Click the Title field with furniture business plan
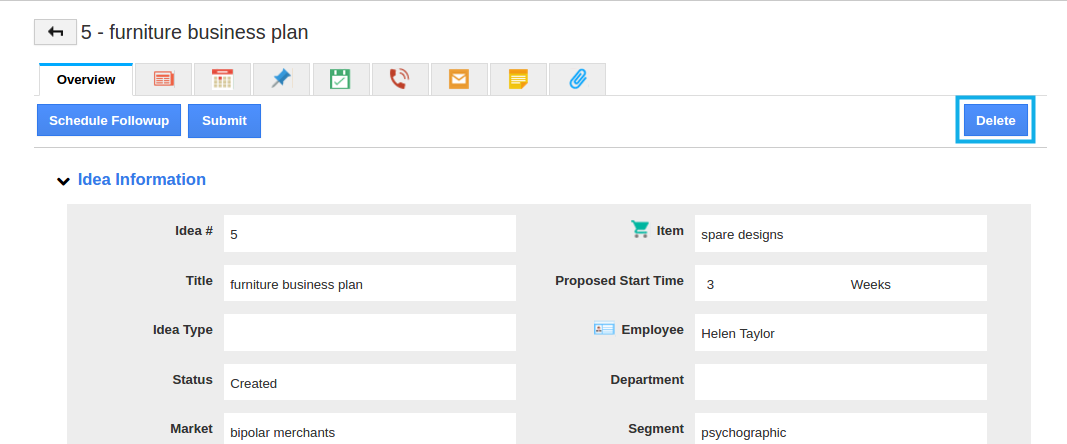The image size is (1067, 444). pyautogui.click(x=370, y=283)
